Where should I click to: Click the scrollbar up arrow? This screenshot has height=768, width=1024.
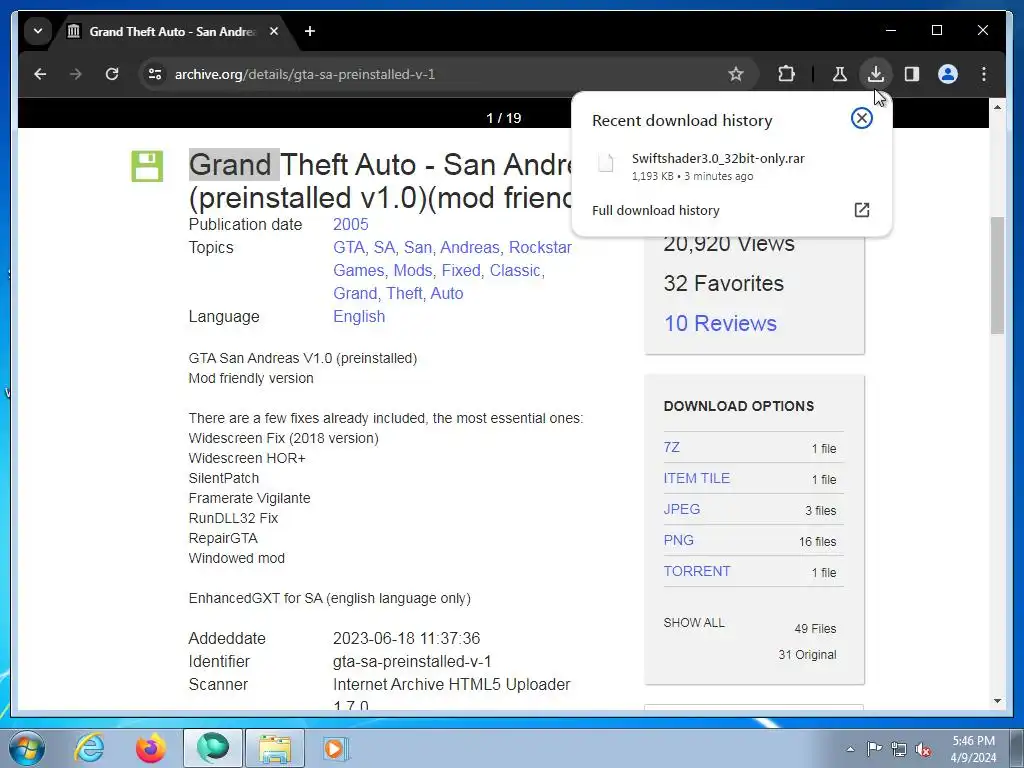(x=997, y=106)
